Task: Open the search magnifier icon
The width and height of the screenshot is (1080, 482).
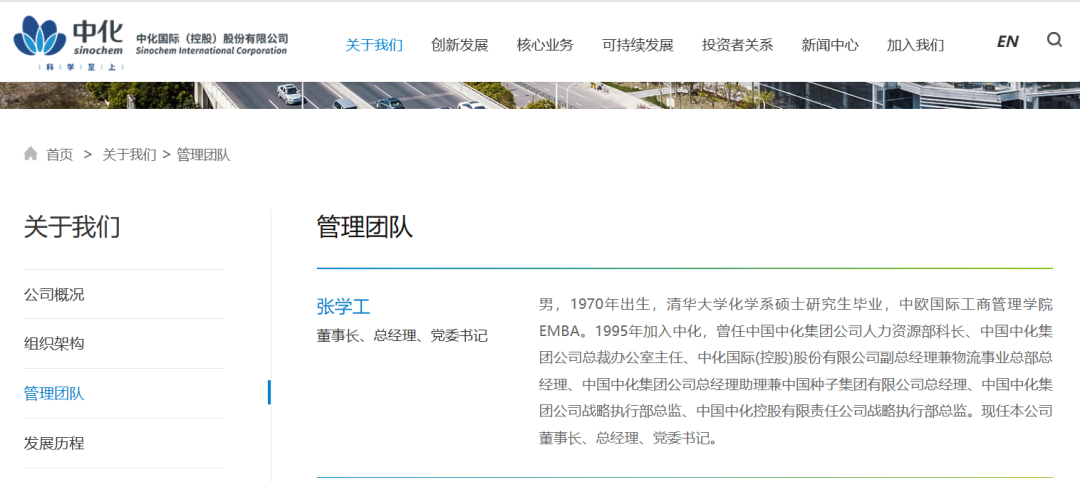Action: point(1054,40)
